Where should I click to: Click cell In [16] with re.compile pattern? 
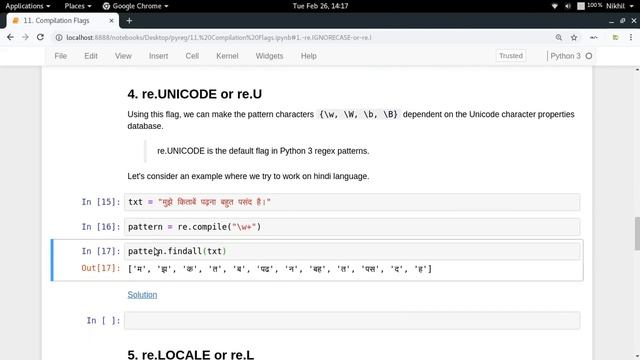point(352,227)
